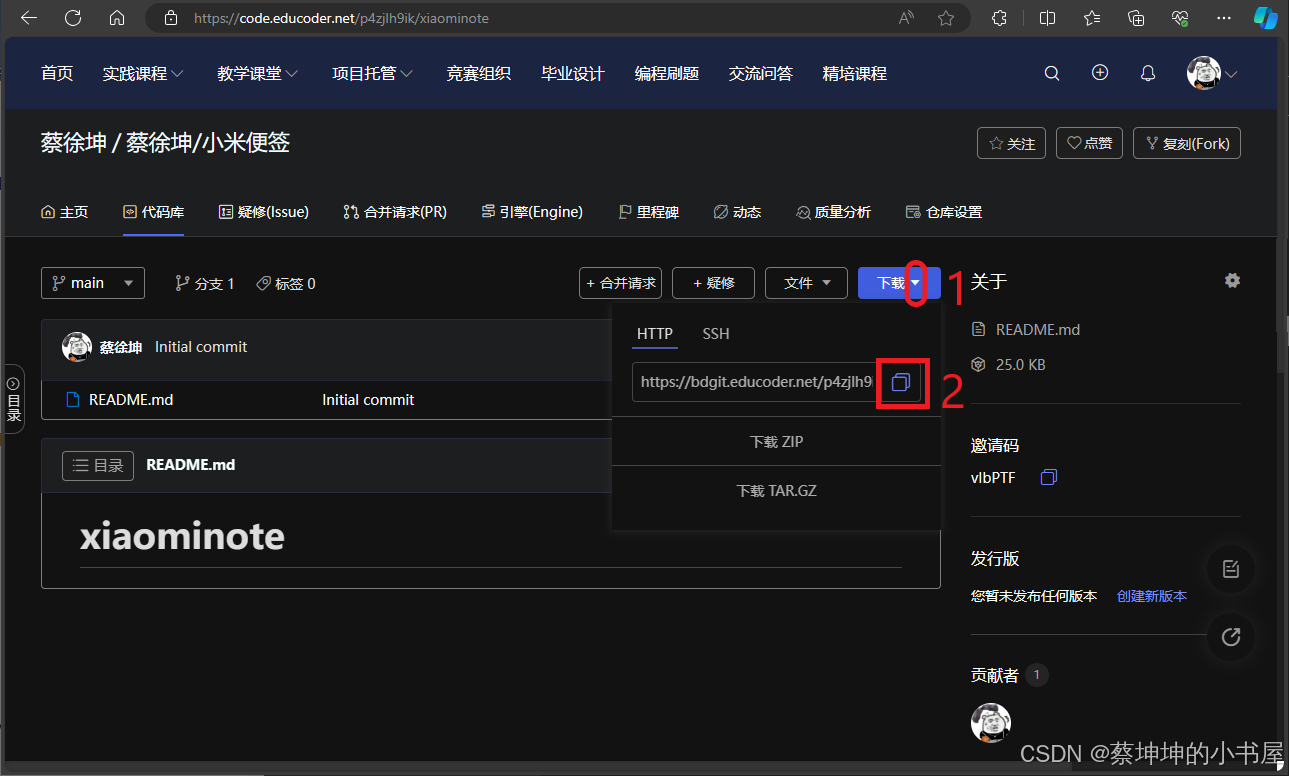
Task: View tags via 标签 0 link
Action: click(286, 283)
